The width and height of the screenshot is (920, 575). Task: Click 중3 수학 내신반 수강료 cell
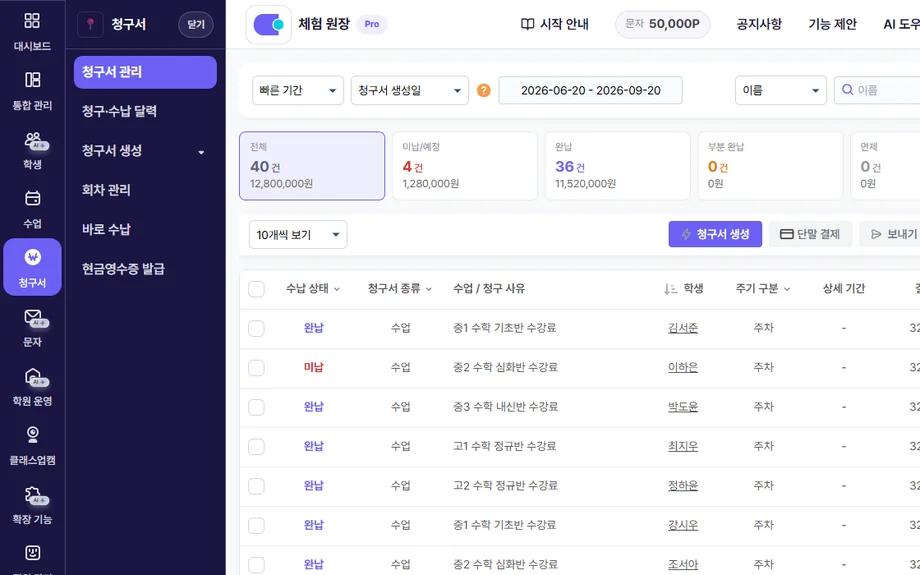[505, 407]
